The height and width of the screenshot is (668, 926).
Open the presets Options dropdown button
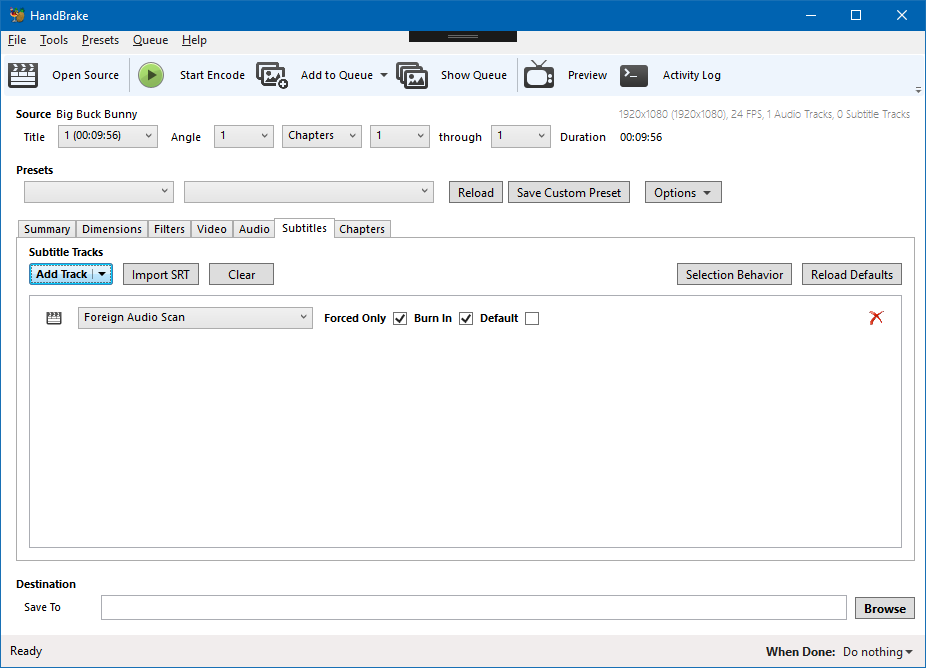683,193
